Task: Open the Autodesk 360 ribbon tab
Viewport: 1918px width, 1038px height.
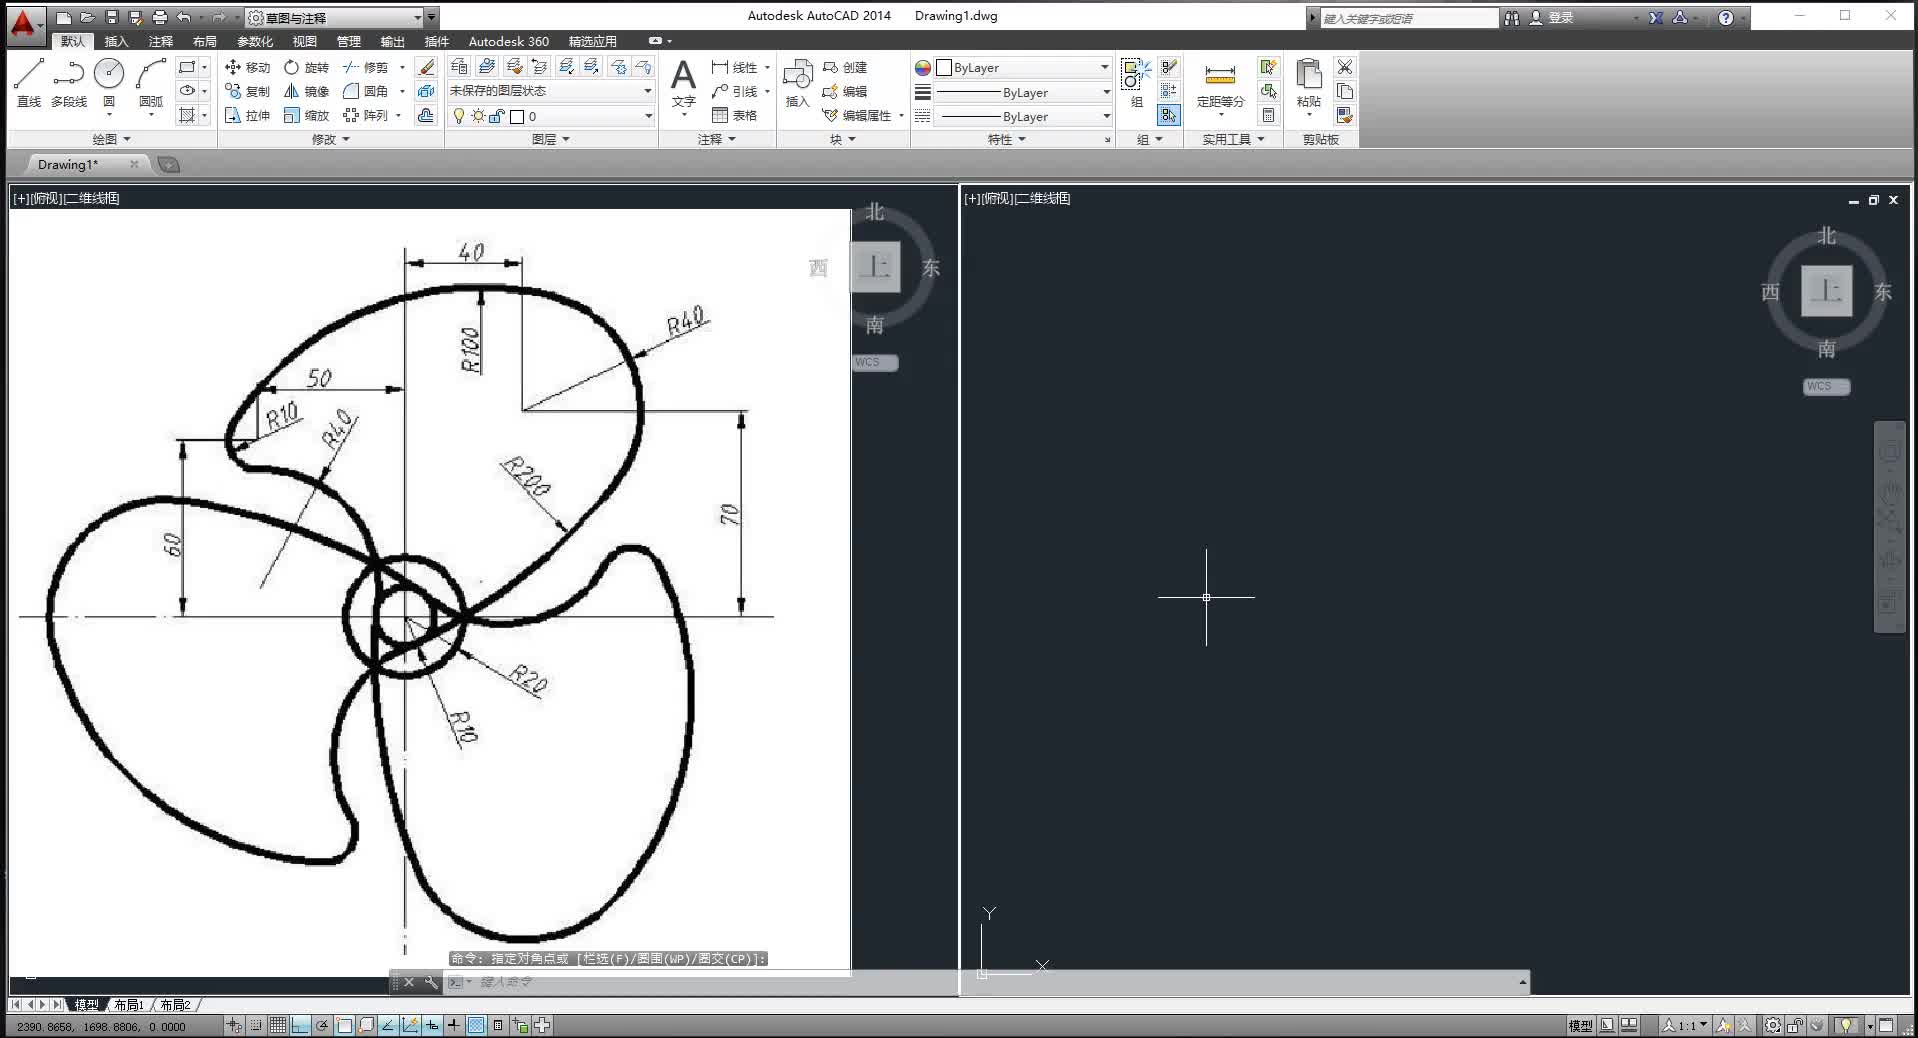Action: (509, 41)
